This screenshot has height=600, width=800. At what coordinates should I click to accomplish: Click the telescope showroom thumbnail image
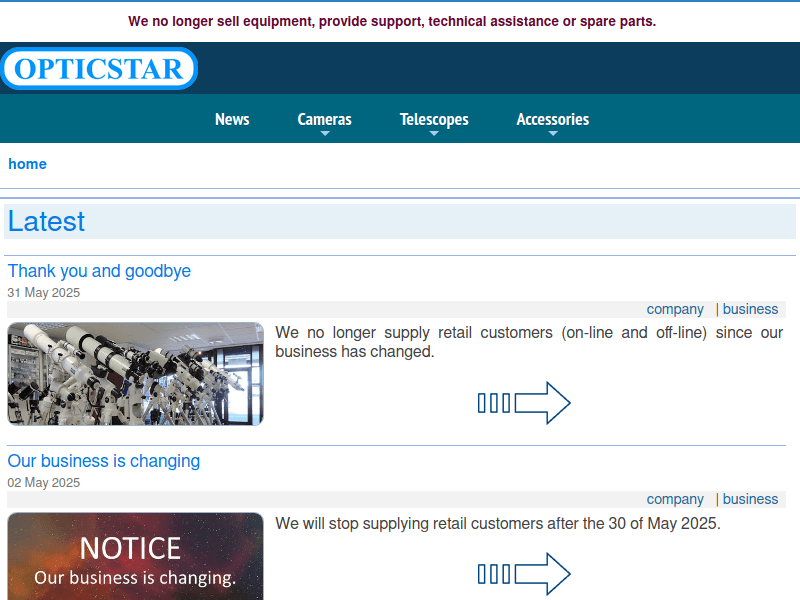pyautogui.click(x=135, y=374)
